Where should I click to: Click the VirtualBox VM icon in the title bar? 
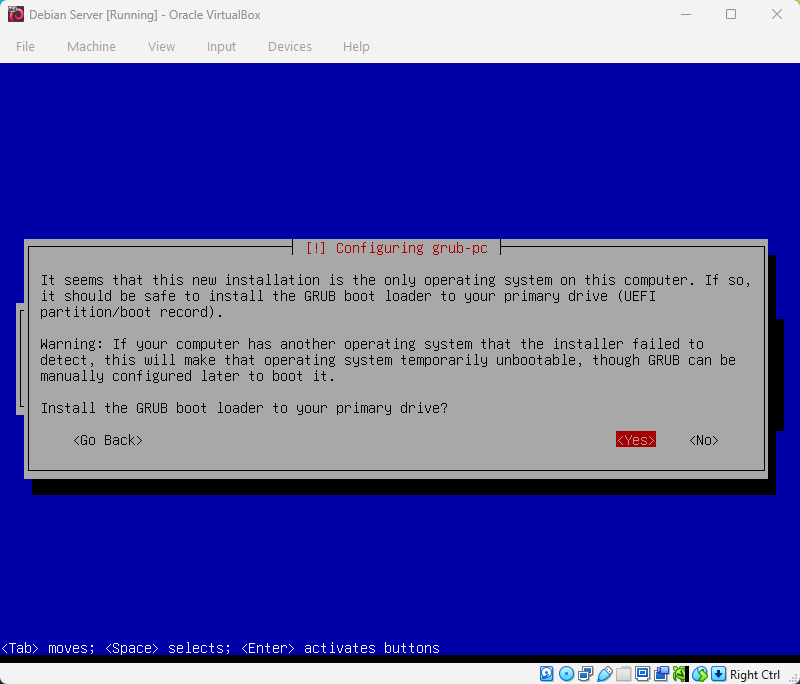14,14
